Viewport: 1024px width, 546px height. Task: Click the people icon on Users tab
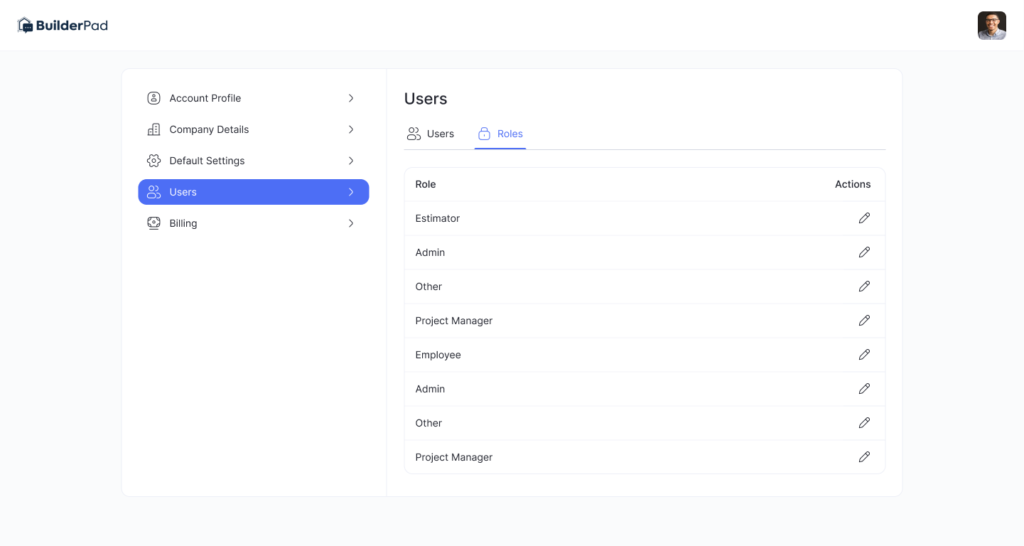click(x=413, y=134)
